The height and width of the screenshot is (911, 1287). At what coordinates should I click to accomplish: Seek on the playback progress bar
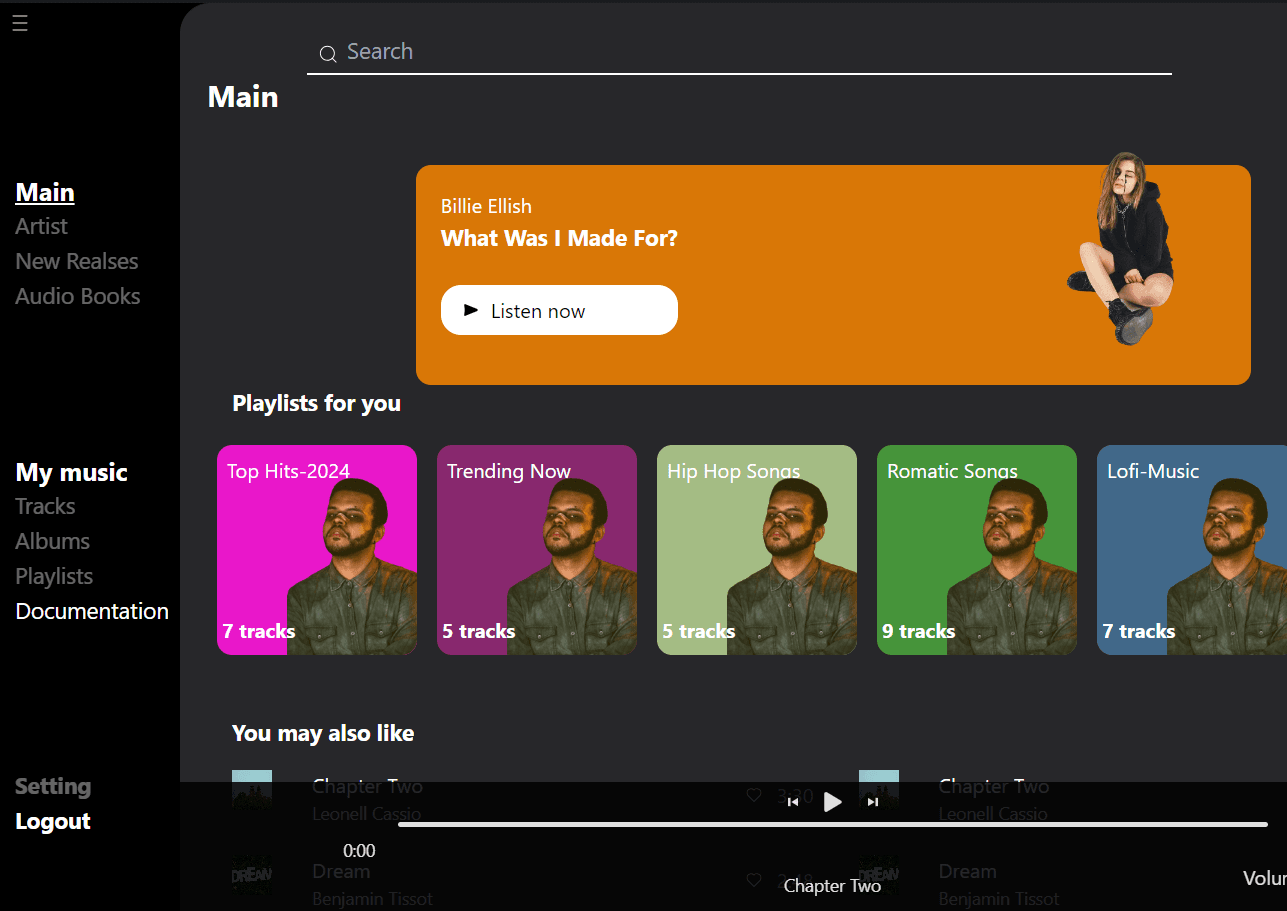[833, 825]
